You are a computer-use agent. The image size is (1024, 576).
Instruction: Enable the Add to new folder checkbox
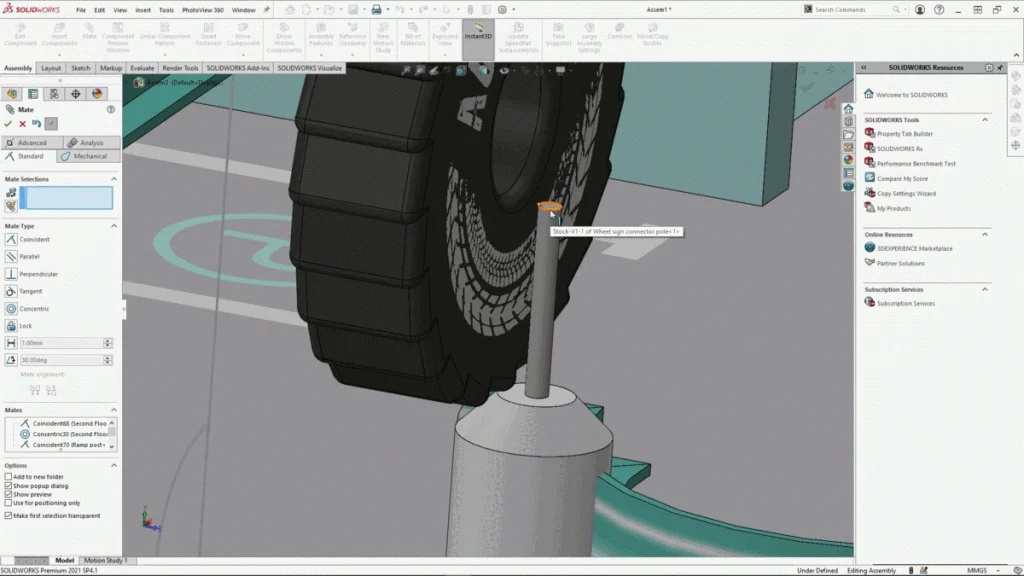(8, 478)
